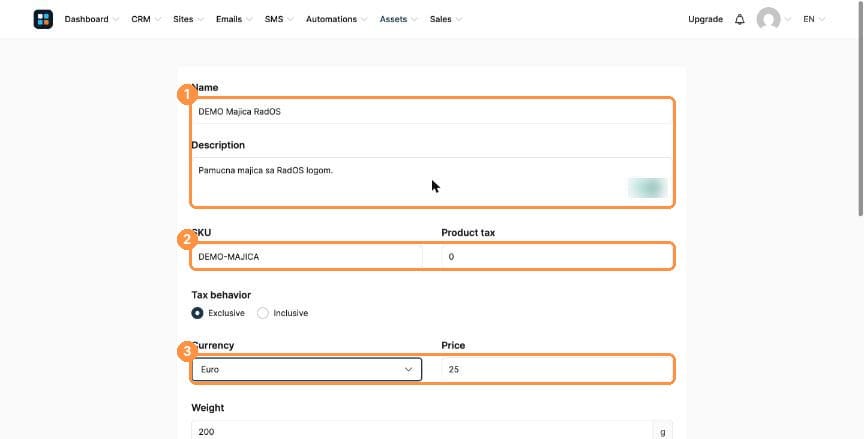Click the page vertical scrollbar
The height and width of the screenshot is (439, 864).
861,107
